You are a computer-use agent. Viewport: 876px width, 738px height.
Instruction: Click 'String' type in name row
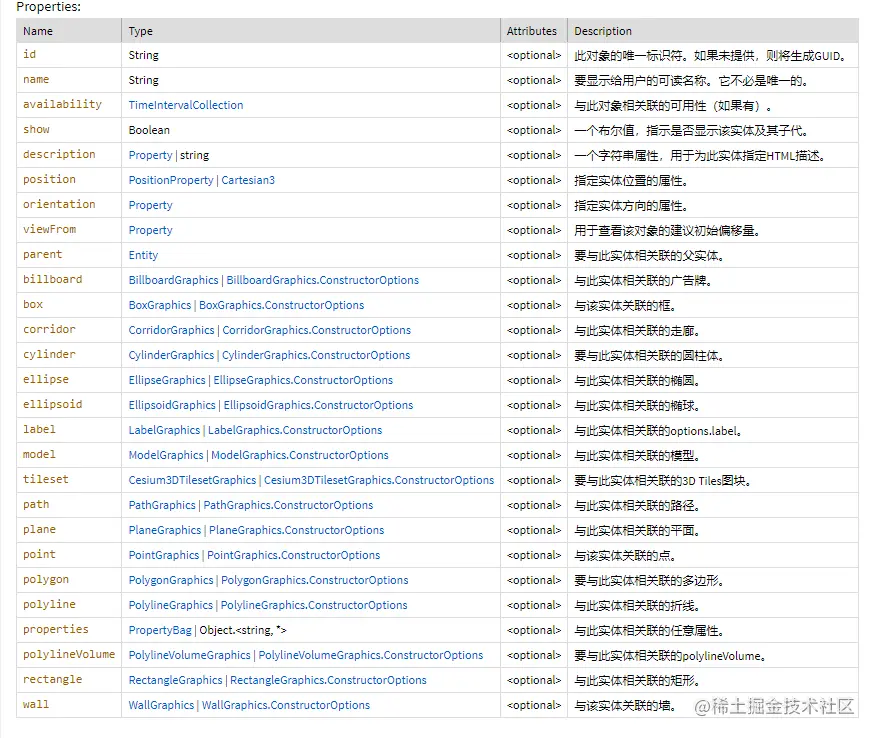(144, 80)
